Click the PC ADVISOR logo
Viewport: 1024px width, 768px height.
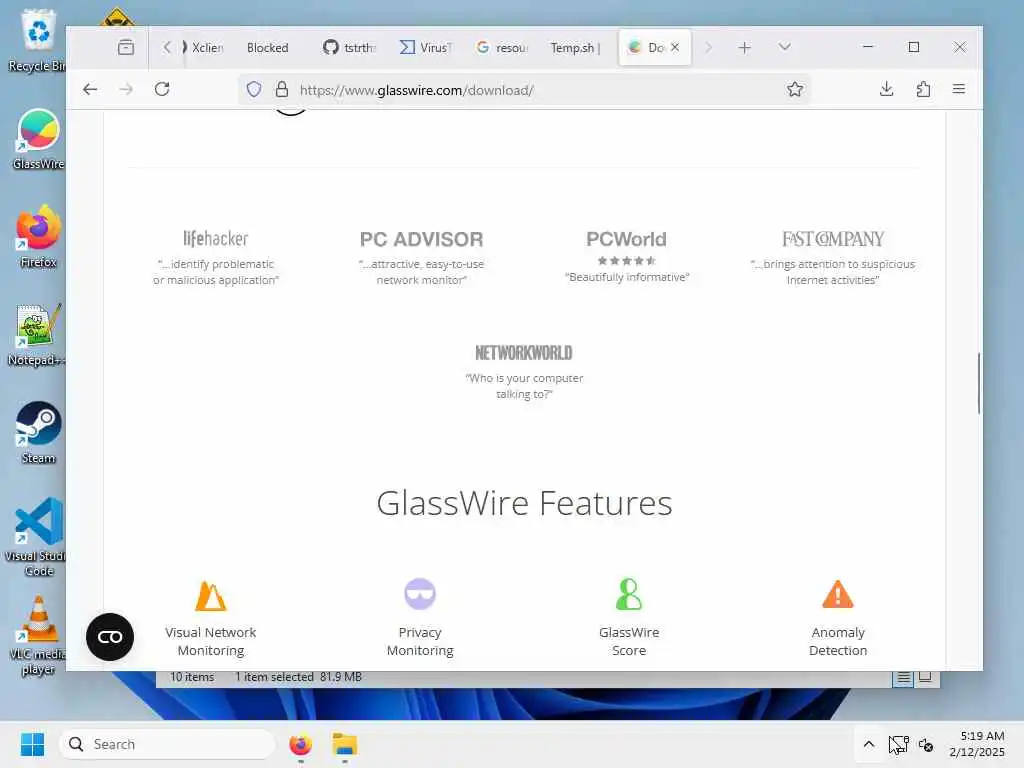pyautogui.click(x=421, y=239)
